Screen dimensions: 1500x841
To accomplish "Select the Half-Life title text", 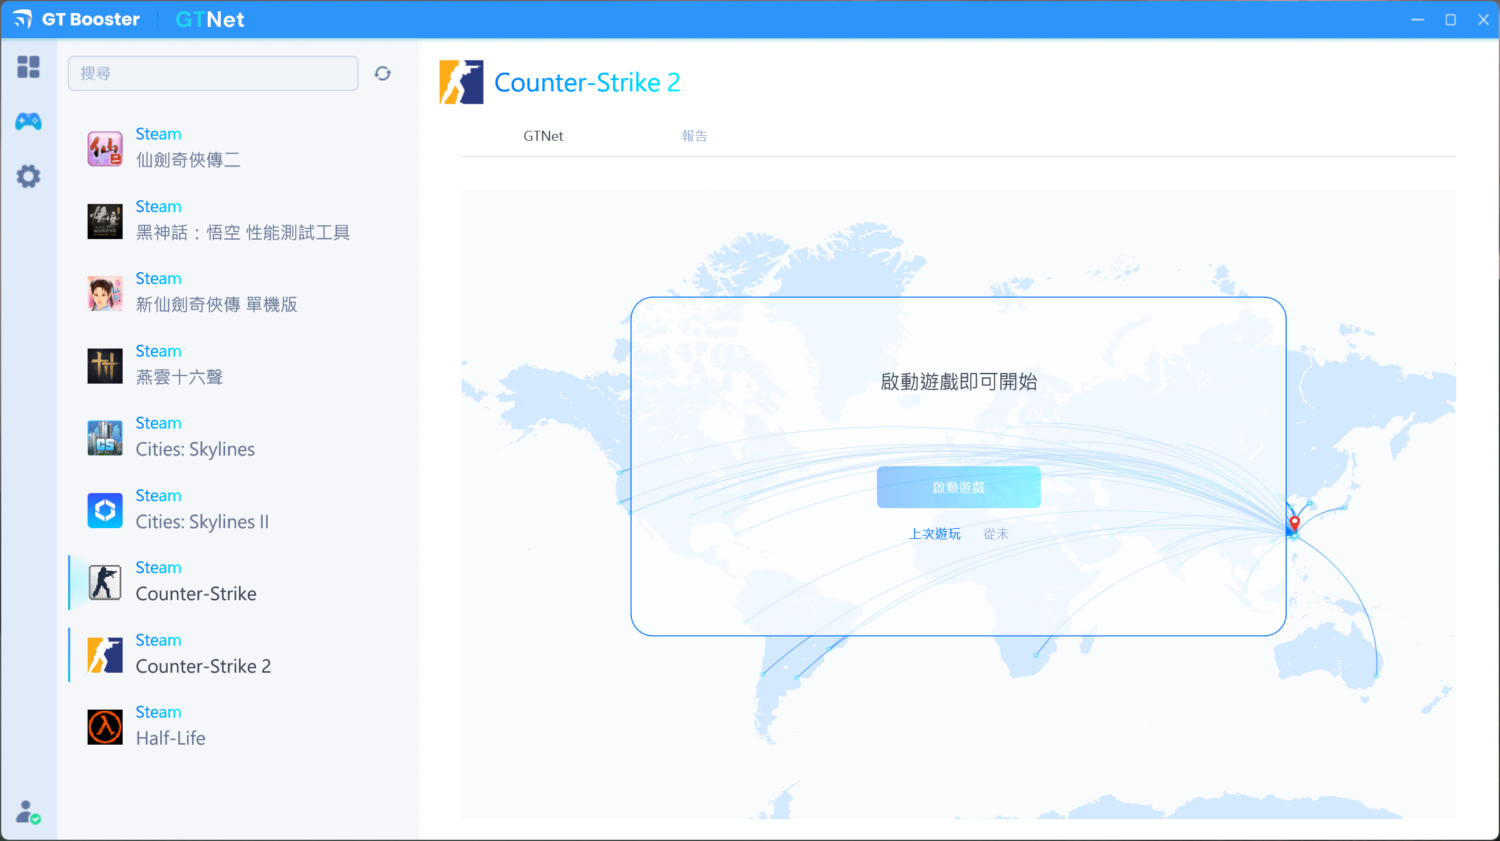I will [171, 738].
